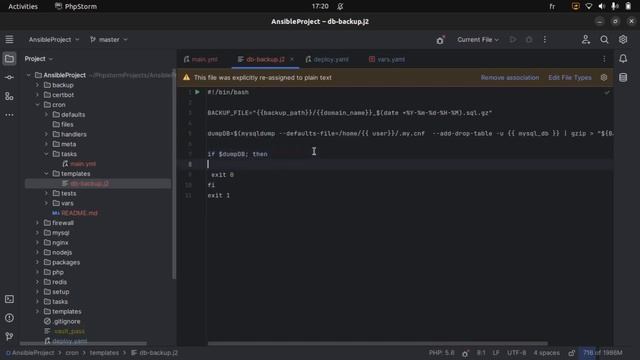Open Project view mode dropdown
This screenshot has width=640, height=360.
[x=39, y=59]
